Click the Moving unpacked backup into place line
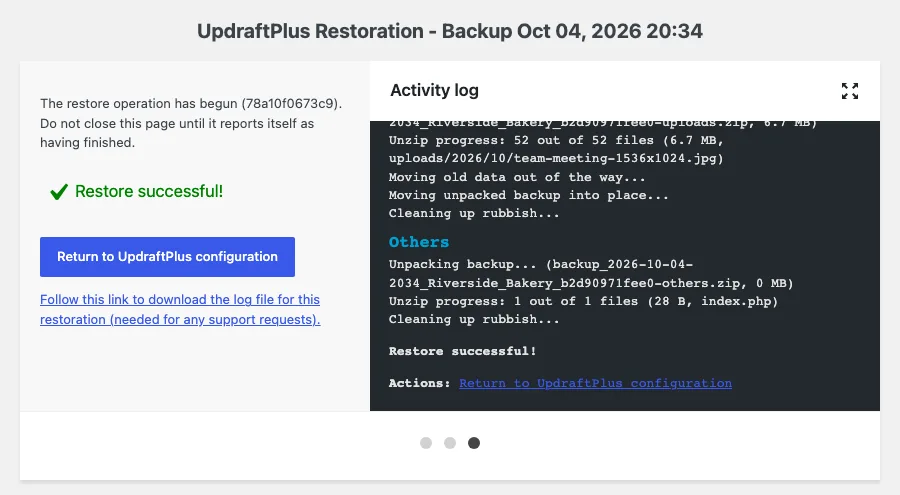Image resolution: width=900 pixels, height=495 pixels. [529, 195]
